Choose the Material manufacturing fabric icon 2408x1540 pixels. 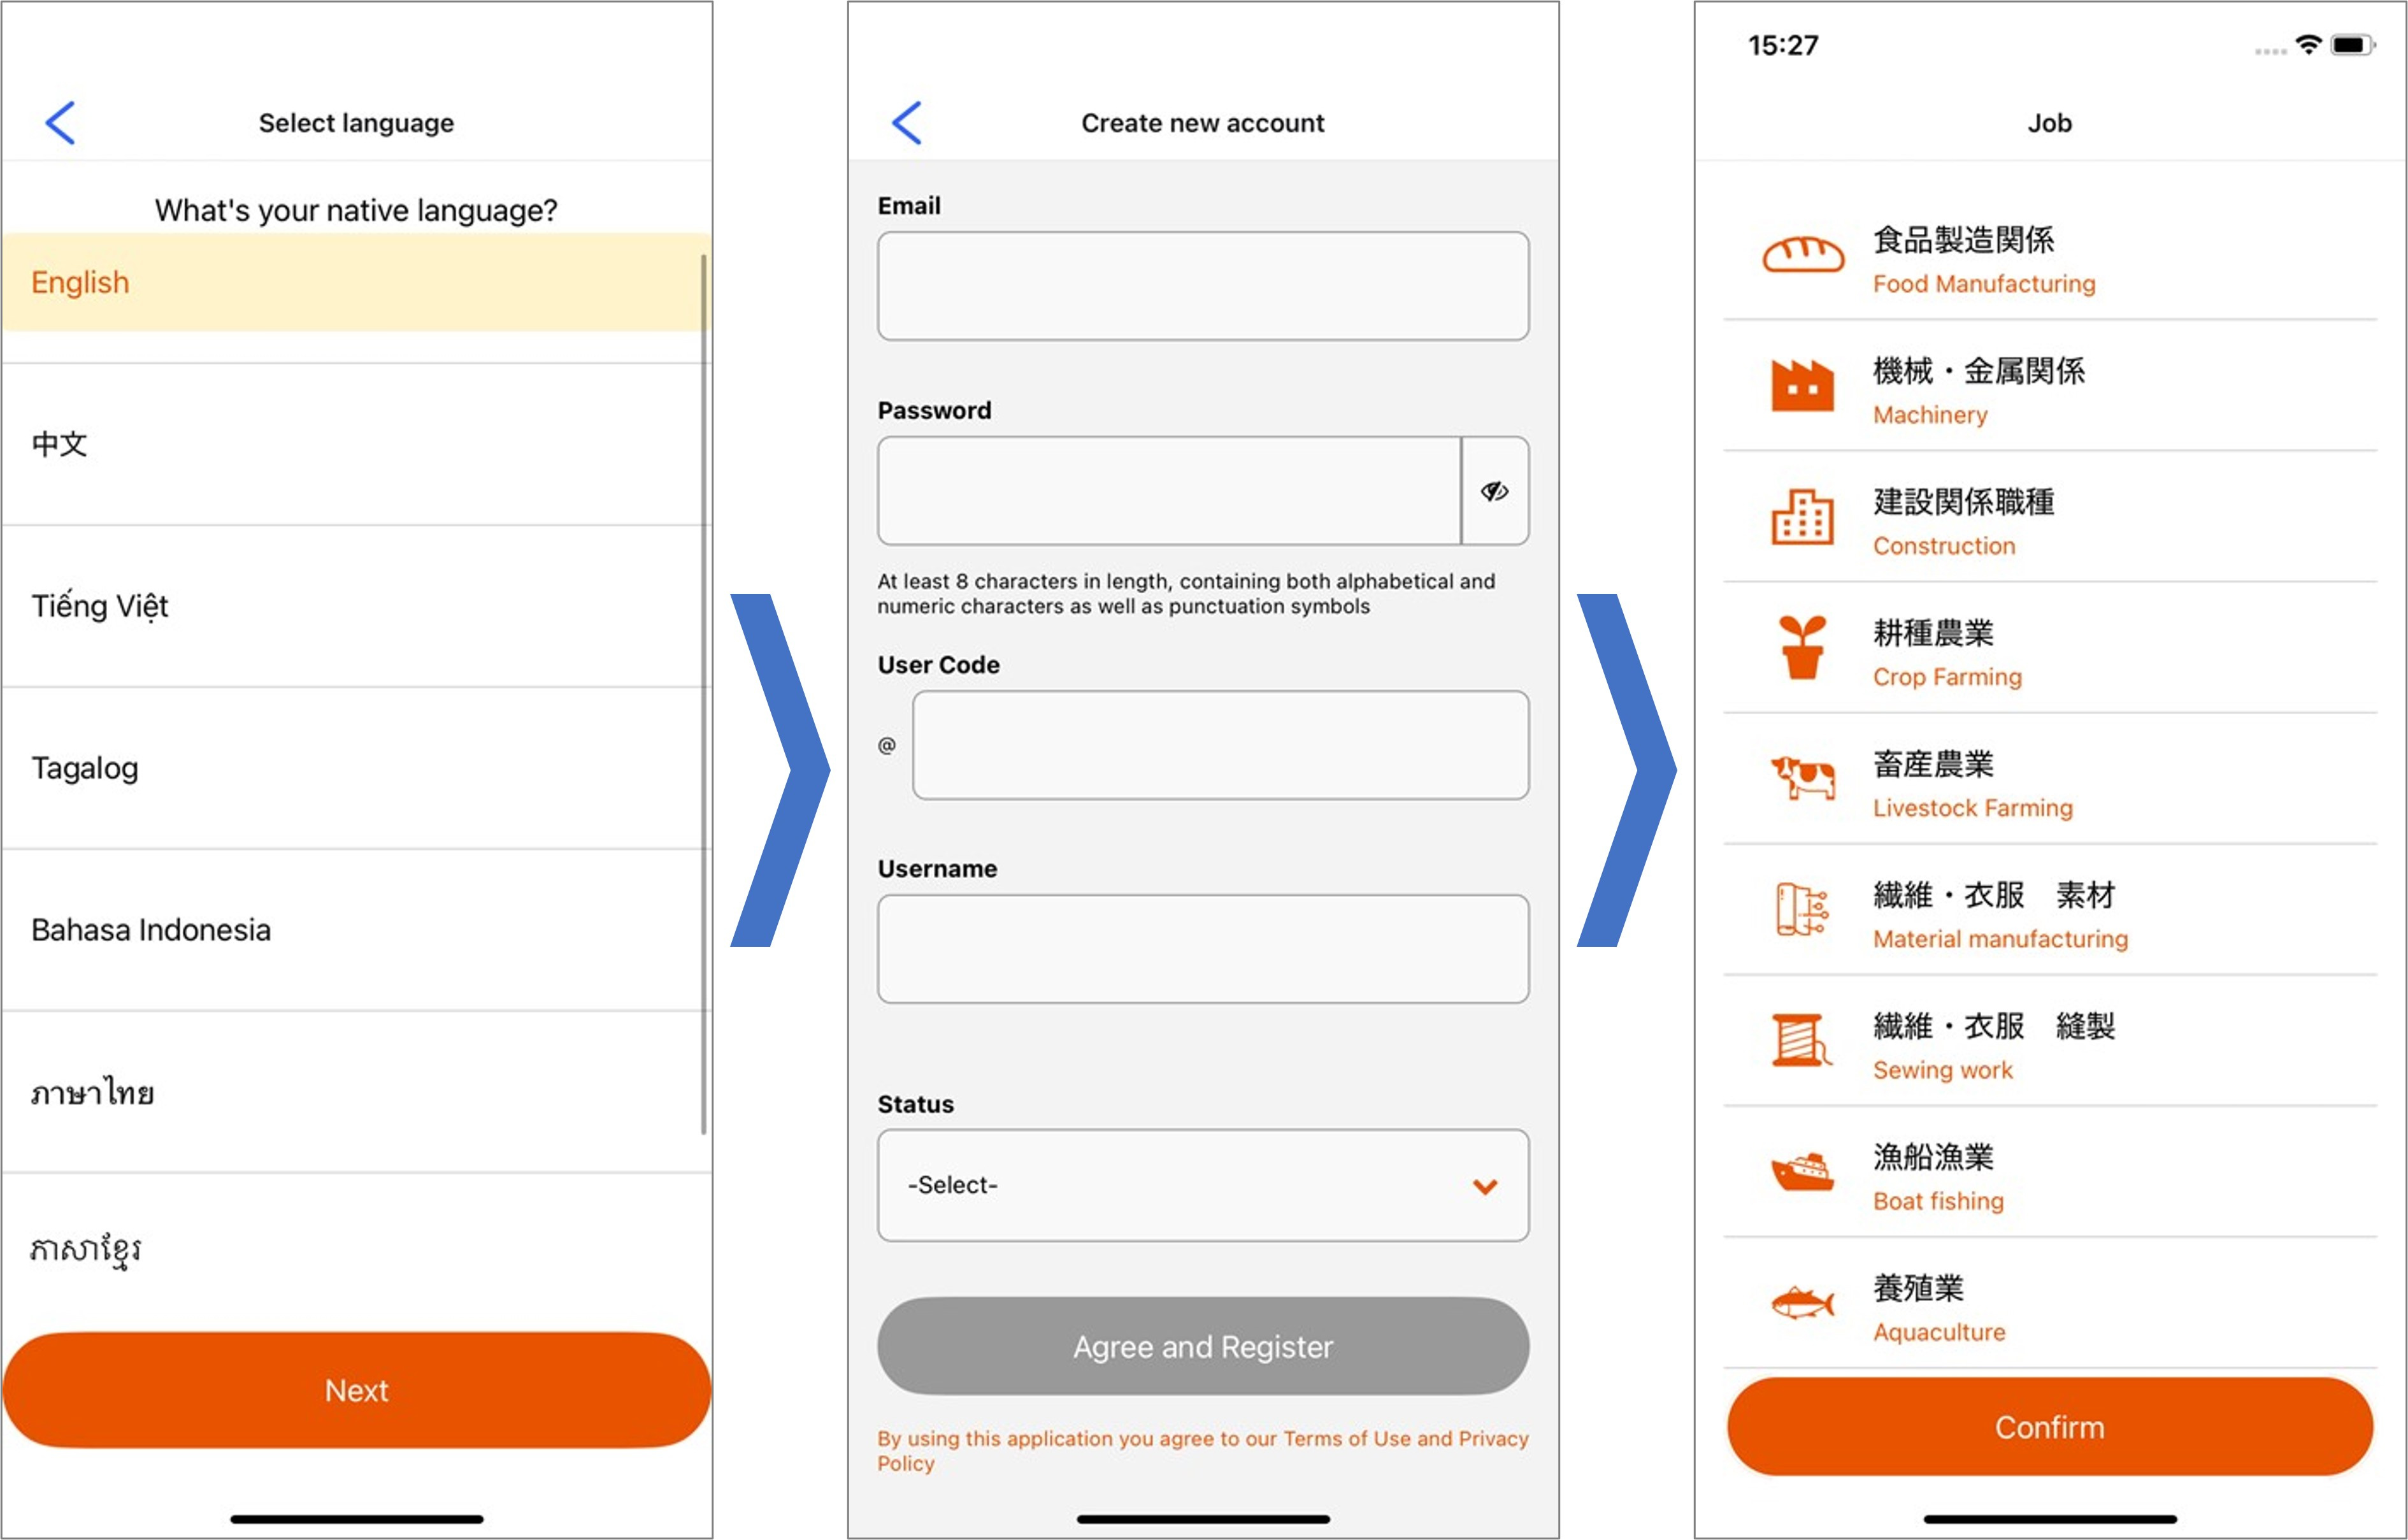(x=1802, y=909)
